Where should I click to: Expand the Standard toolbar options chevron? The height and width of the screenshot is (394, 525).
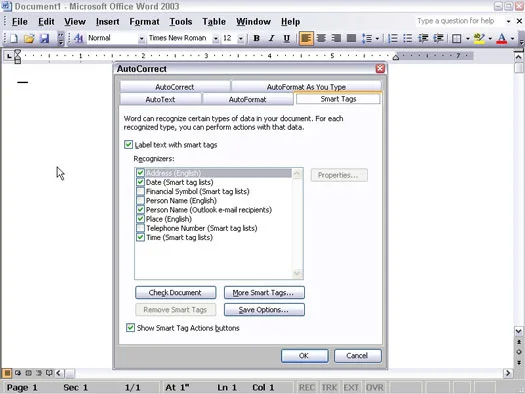click(61, 38)
